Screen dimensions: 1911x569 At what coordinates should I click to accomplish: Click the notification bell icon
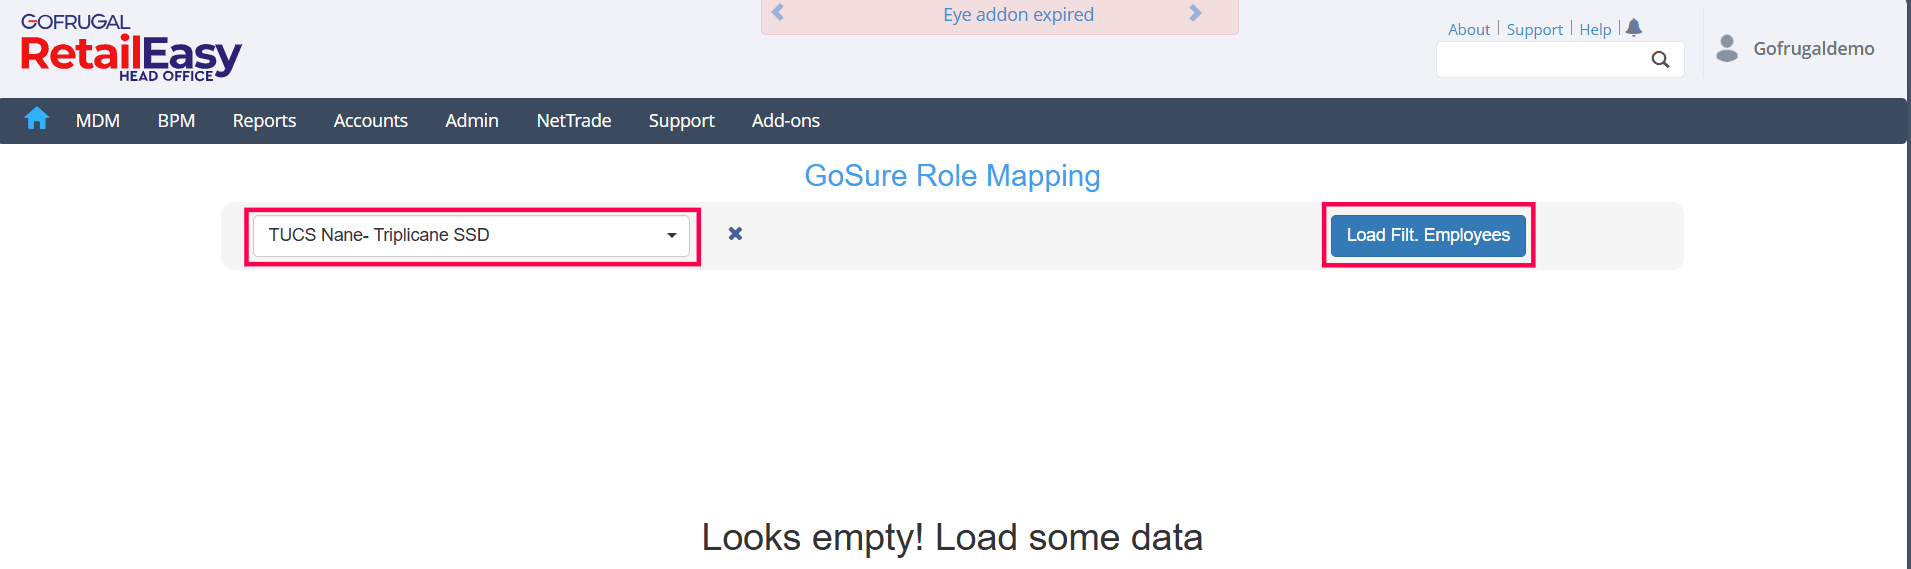coord(1634,28)
